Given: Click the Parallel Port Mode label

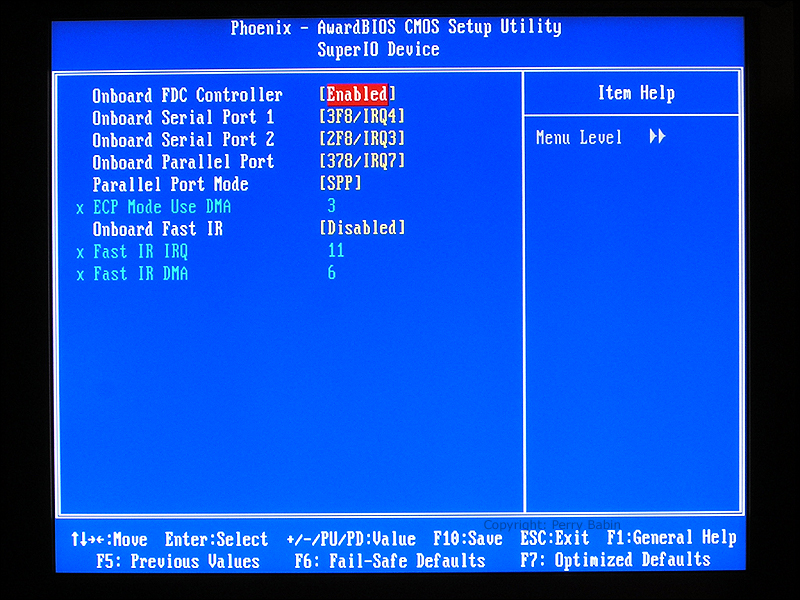Looking at the screenshot, I should click(170, 184).
